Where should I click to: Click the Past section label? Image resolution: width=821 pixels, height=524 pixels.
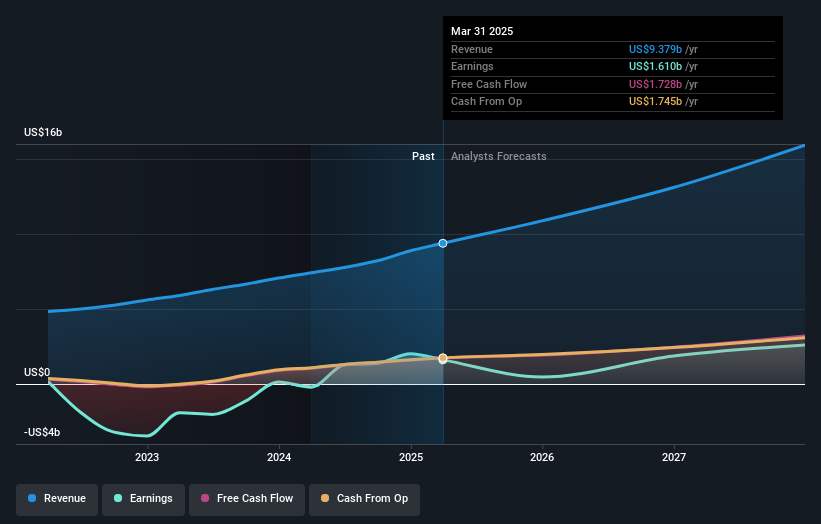coord(423,156)
